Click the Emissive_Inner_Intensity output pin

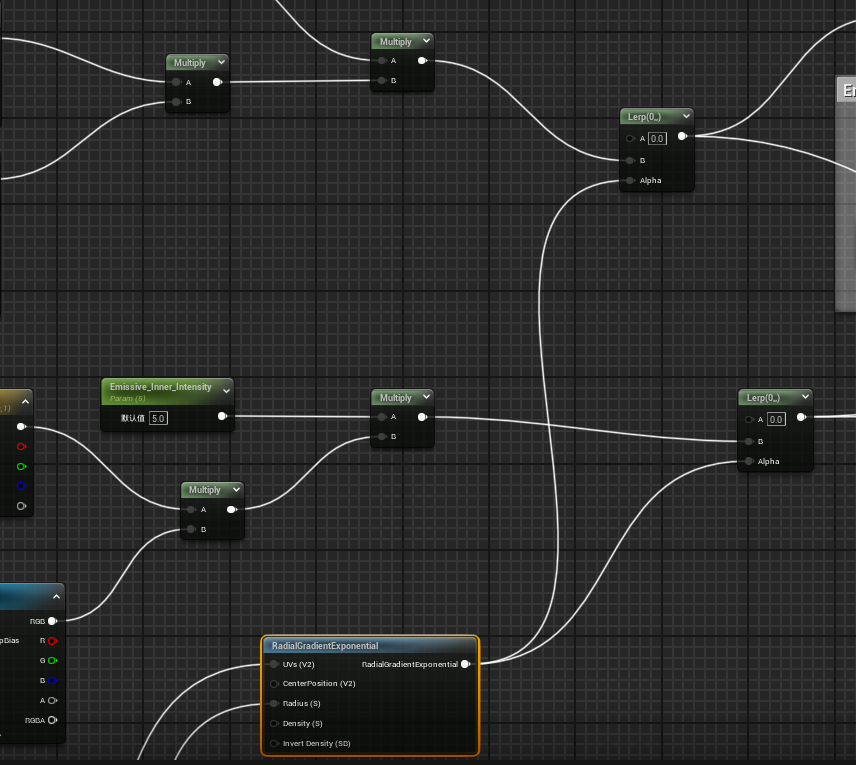pos(222,416)
